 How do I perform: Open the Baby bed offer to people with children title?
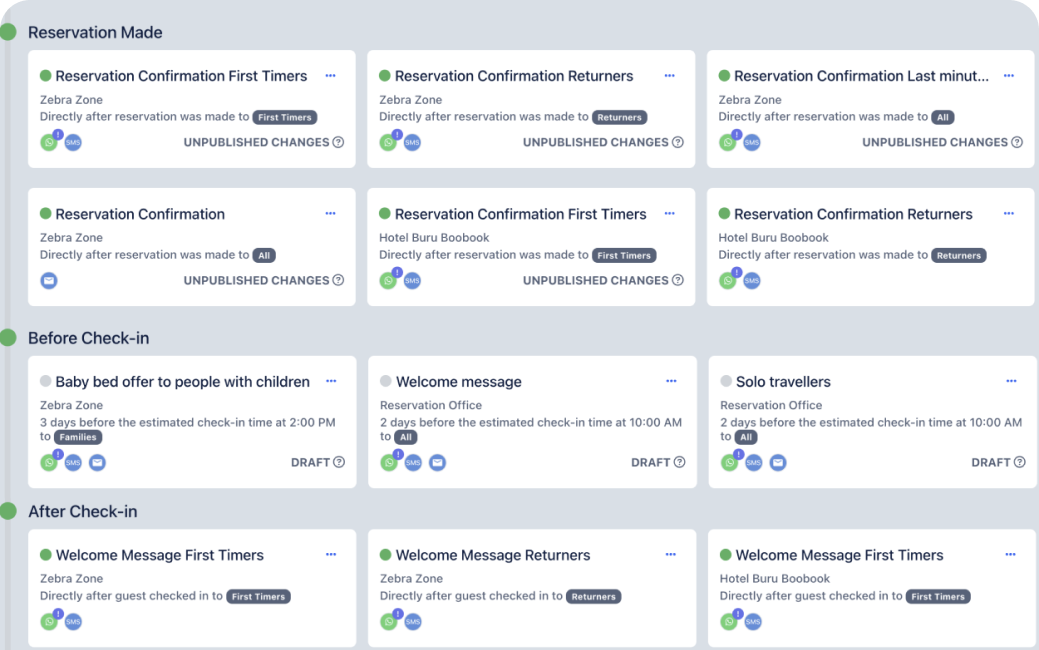182,382
